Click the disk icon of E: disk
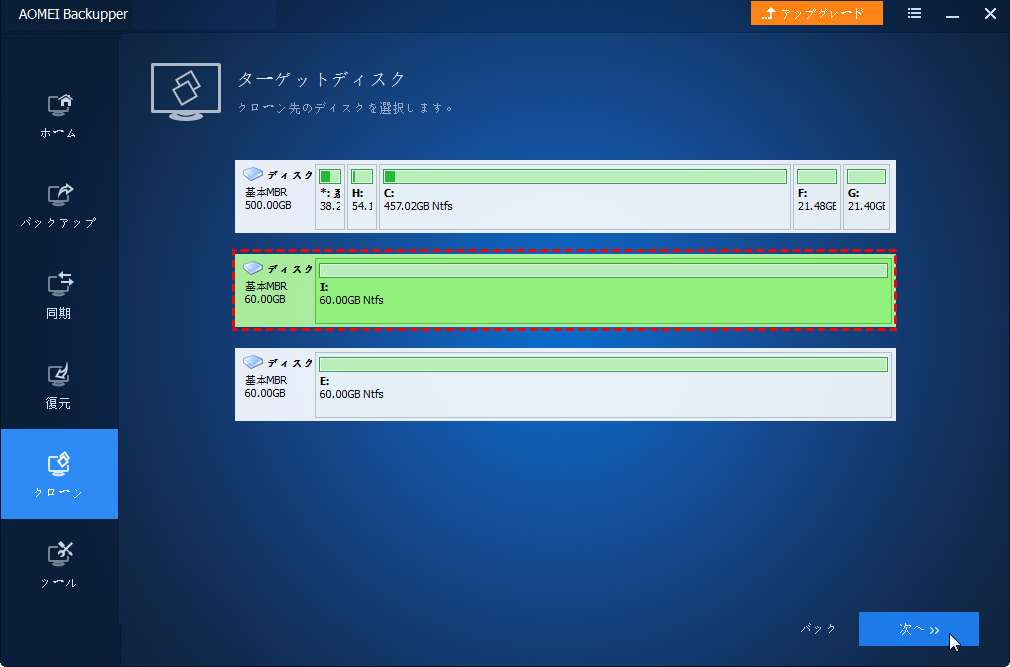The image size is (1010, 667). [x=253, y=362]
